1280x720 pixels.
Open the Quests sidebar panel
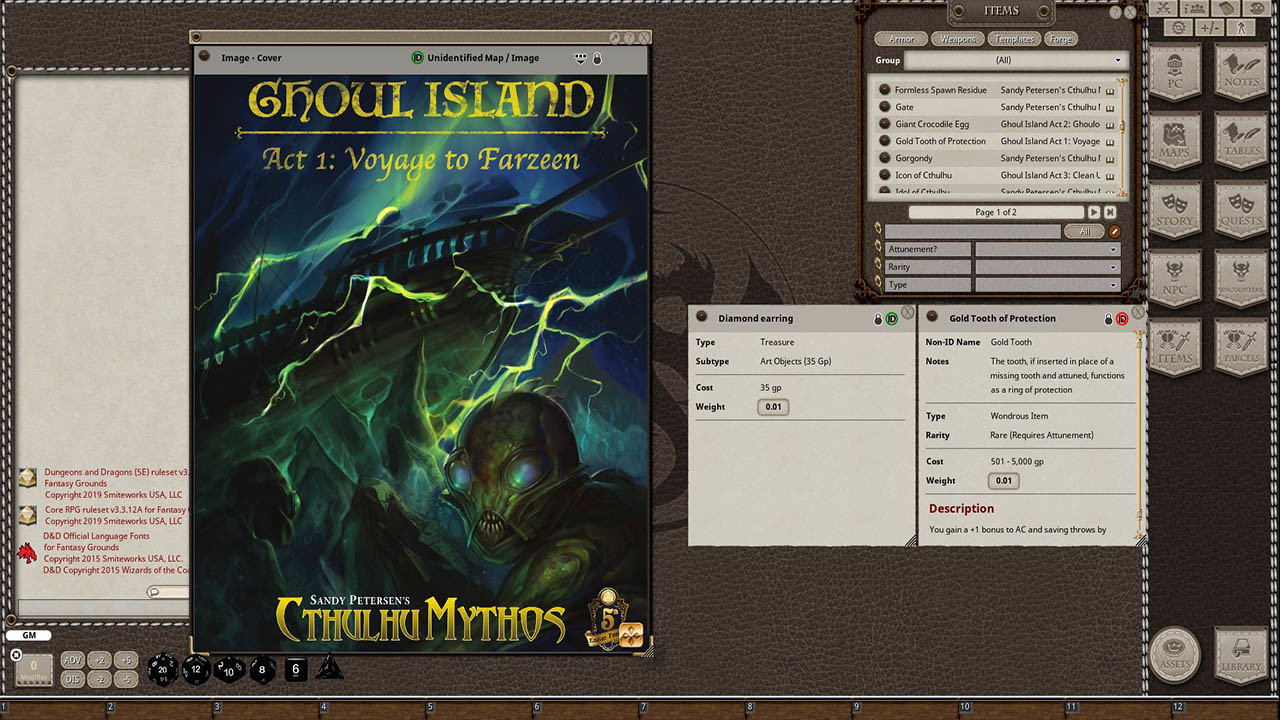pos(1241,209)
